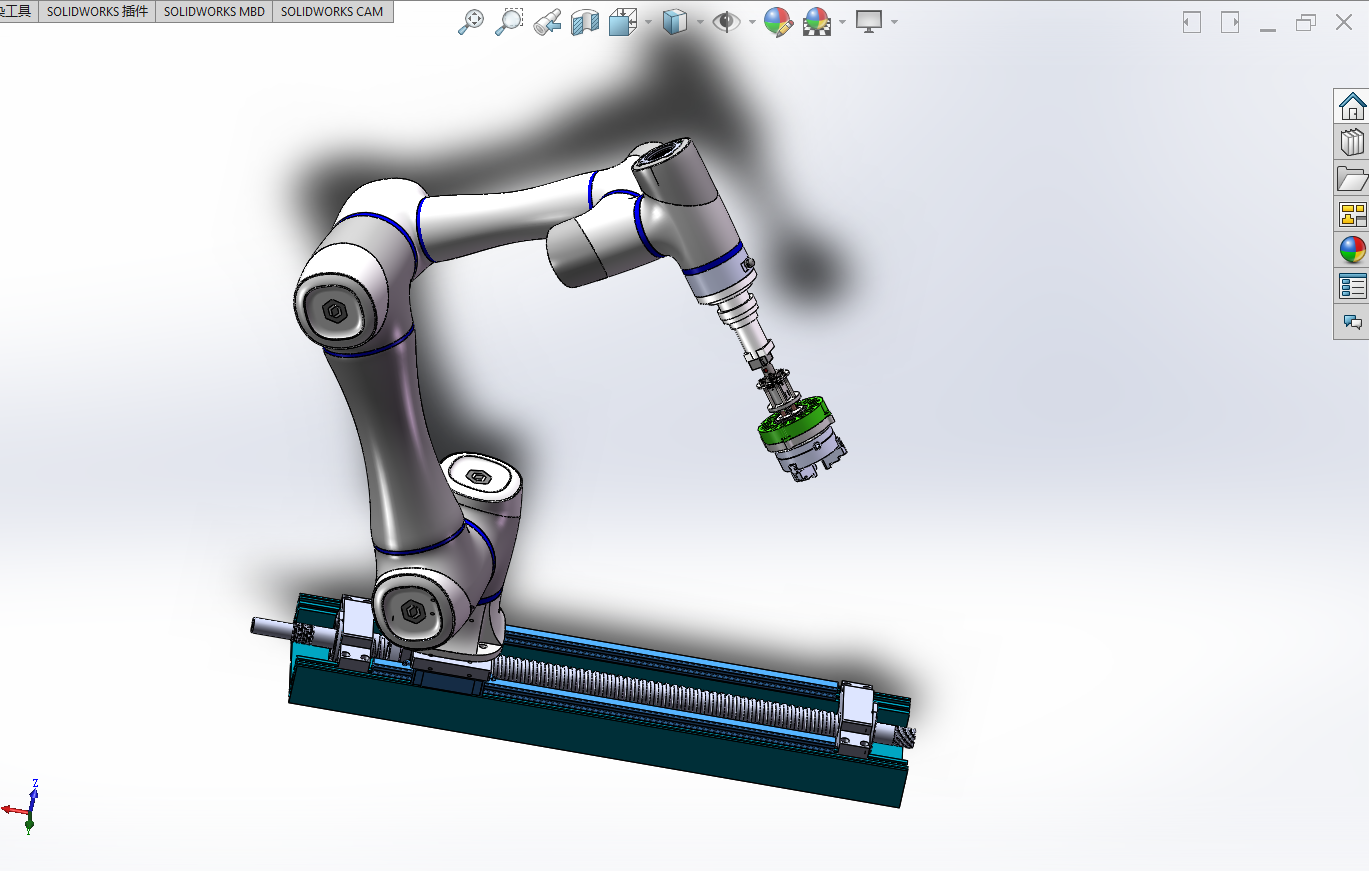Screen dimensions: 1369x871
Task: Open the View Palette task pane
Action: [x=1352, y=214]
